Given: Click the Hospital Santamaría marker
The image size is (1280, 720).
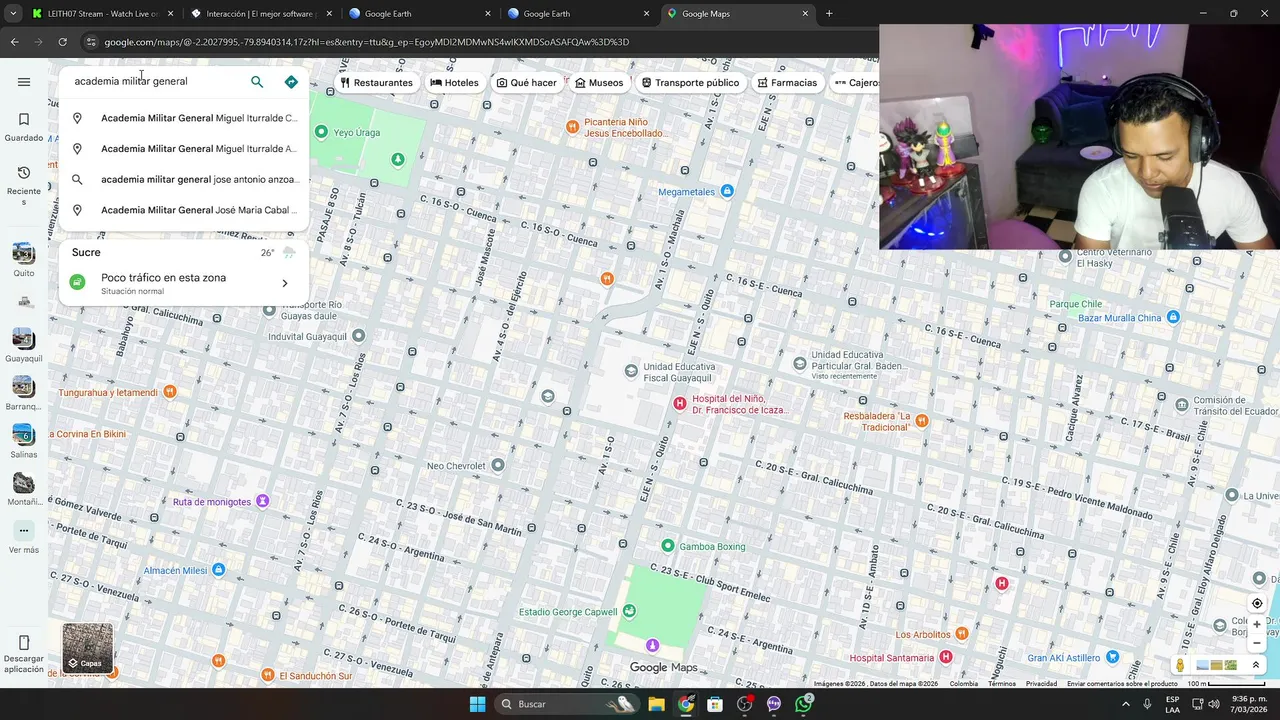Looking at the screenshot, I should pyautogui.click(x=946, y=657).
